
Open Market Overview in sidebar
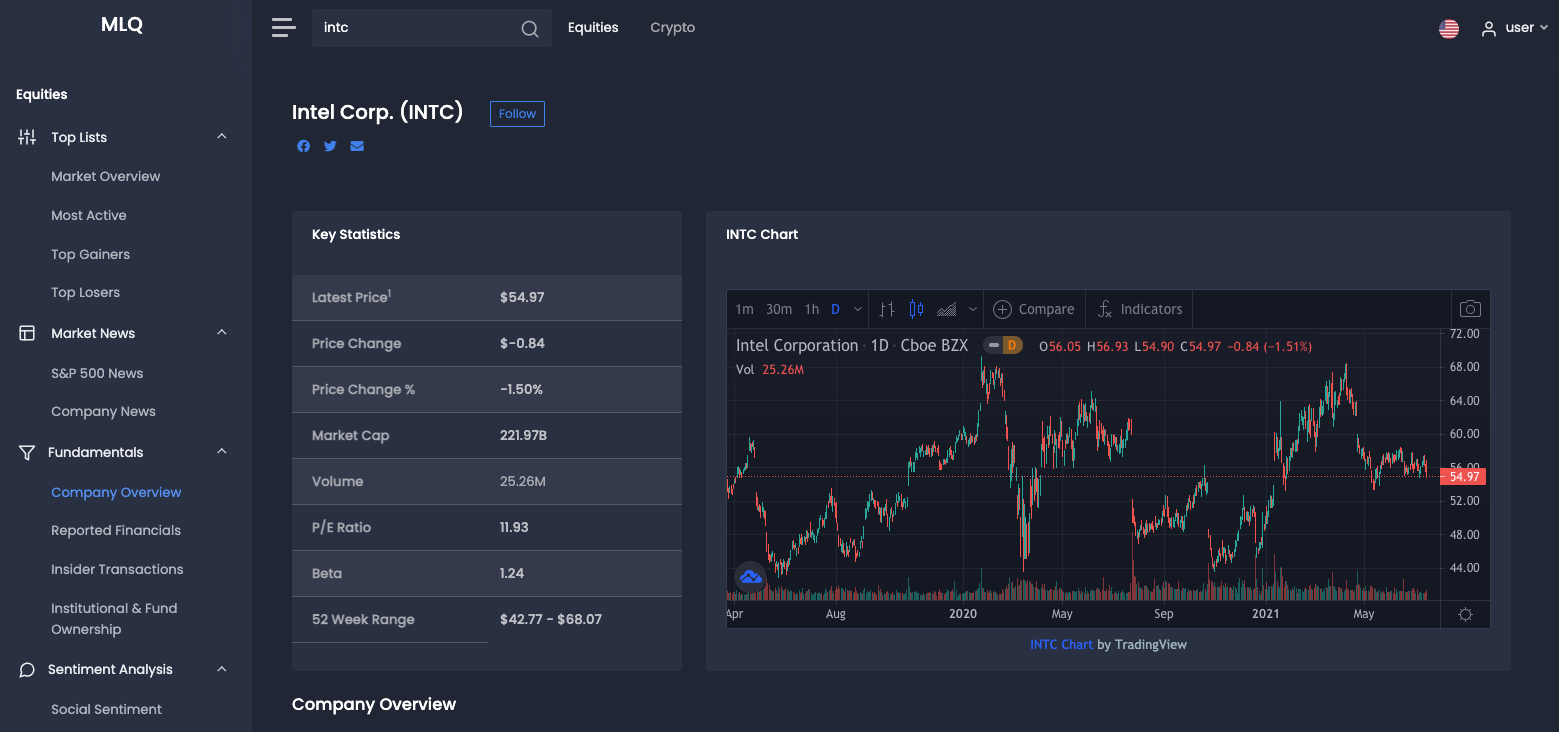pos(106,176)
